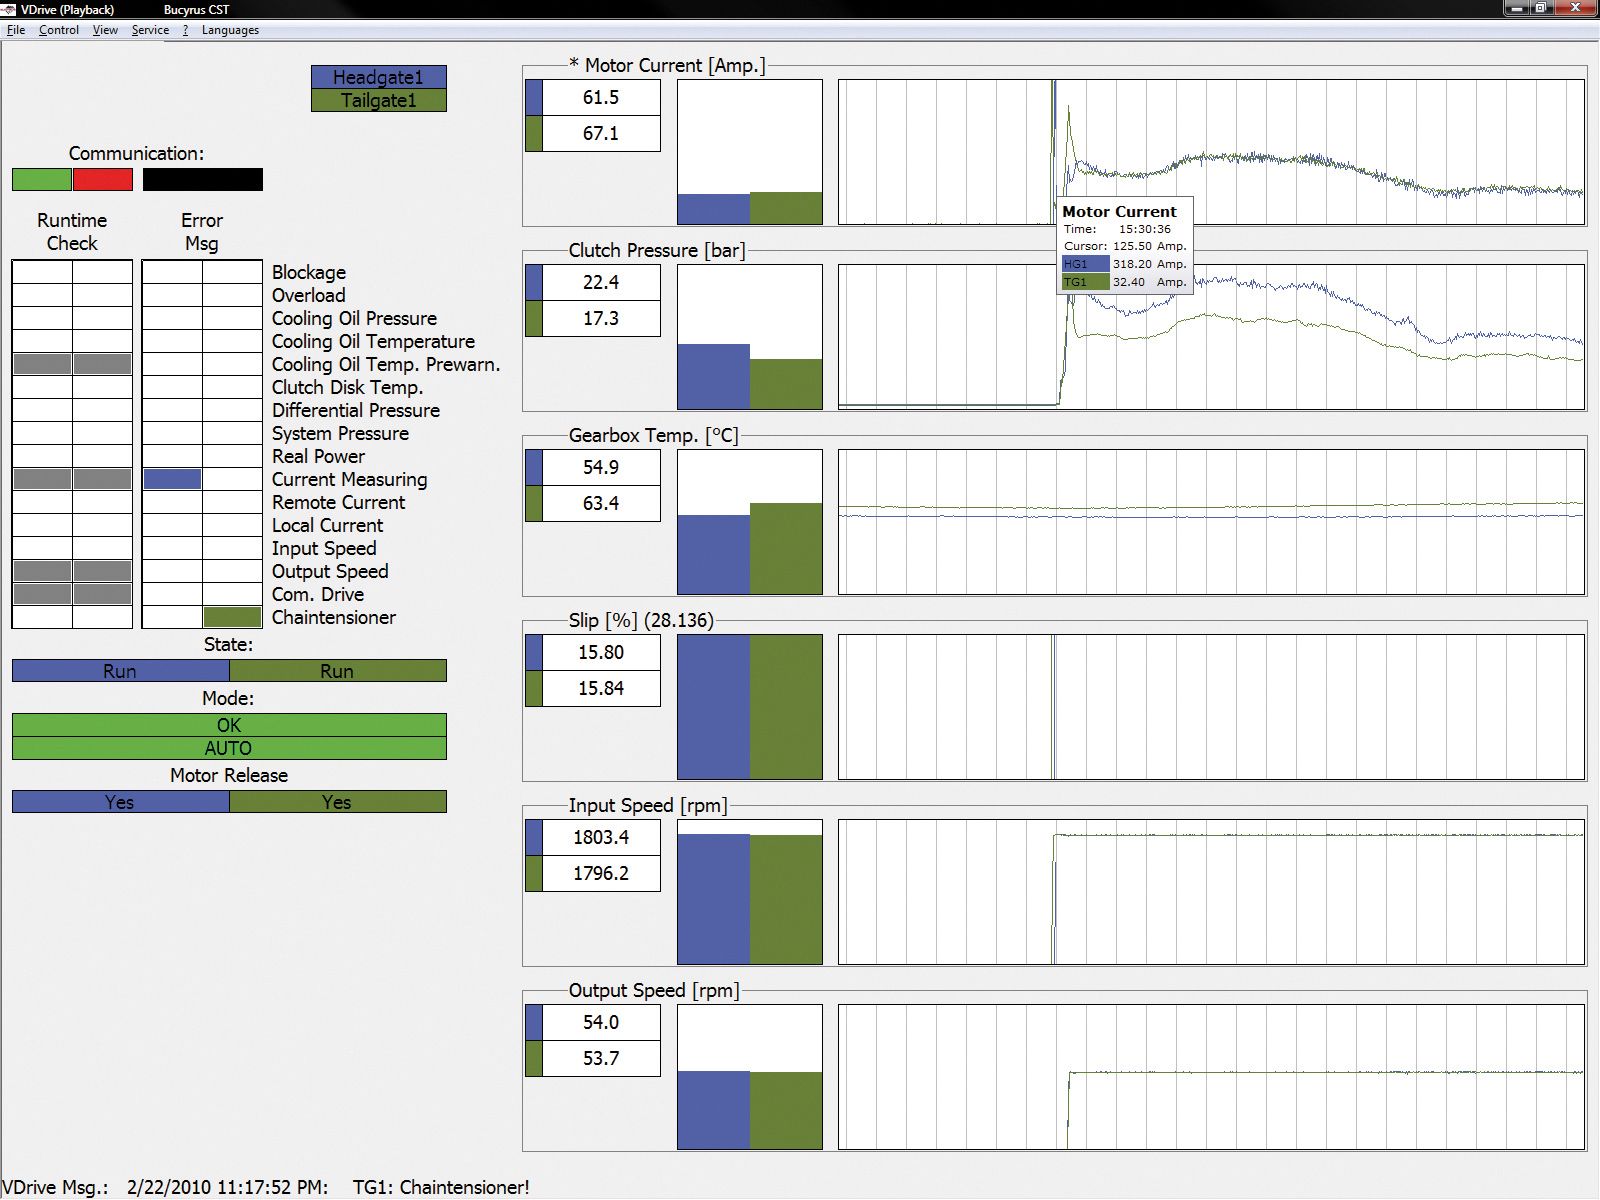Image resolution: width=1600 pixels, height=1200 pixels.
Task: Click the Output Speed 53.7 value
Action: [601, 1059]
